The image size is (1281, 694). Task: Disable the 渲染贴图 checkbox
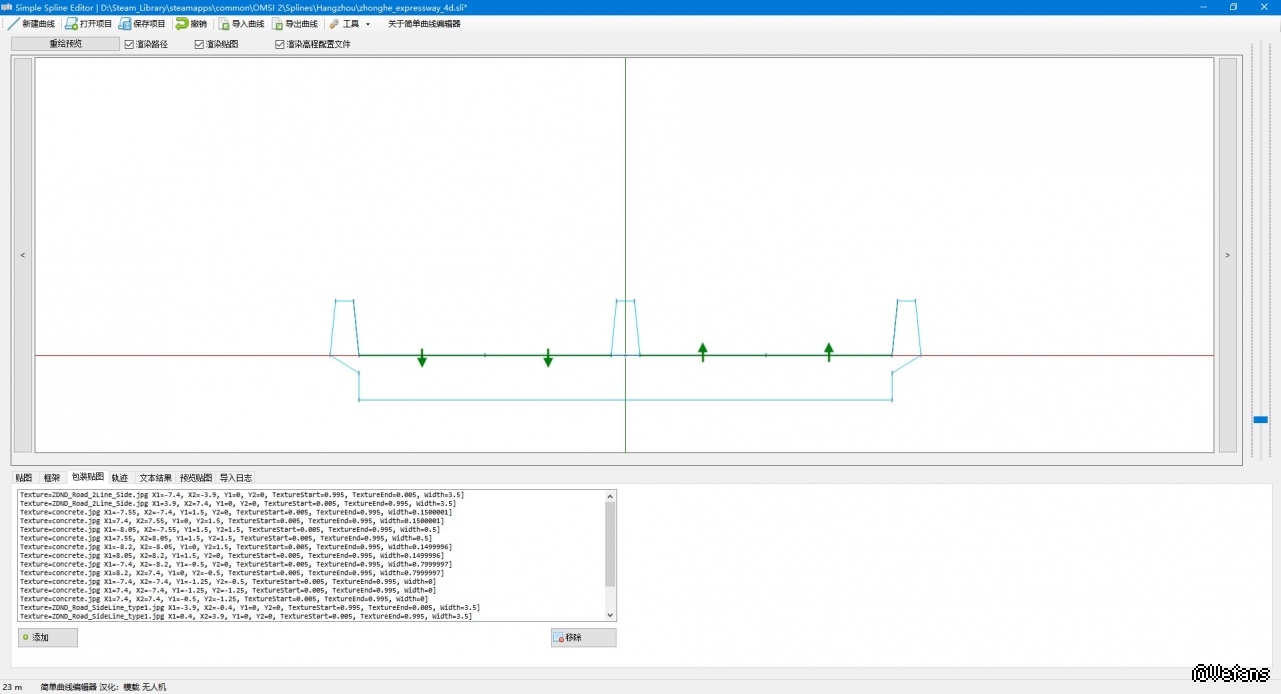(199, 44)
